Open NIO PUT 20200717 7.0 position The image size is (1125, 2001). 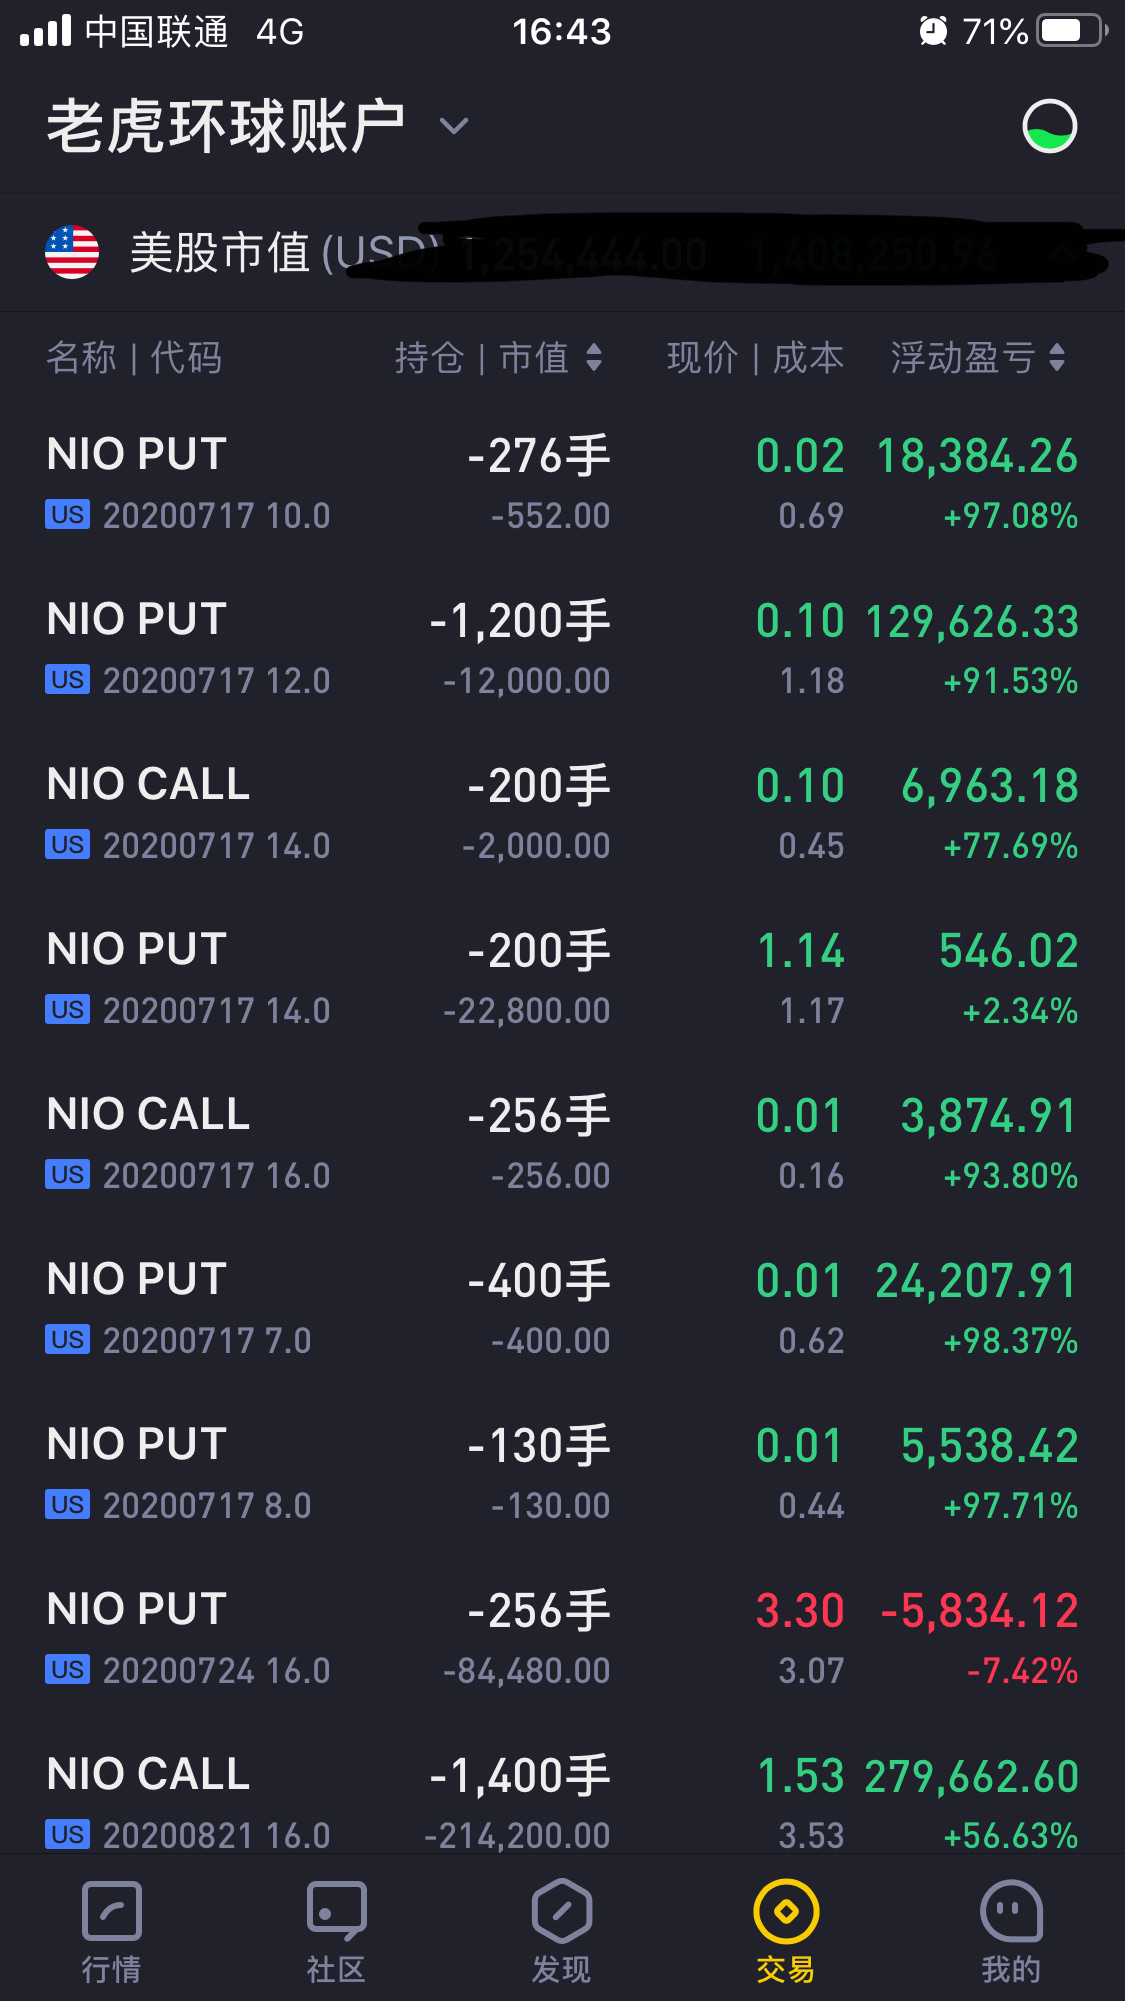coord(562,1308)
